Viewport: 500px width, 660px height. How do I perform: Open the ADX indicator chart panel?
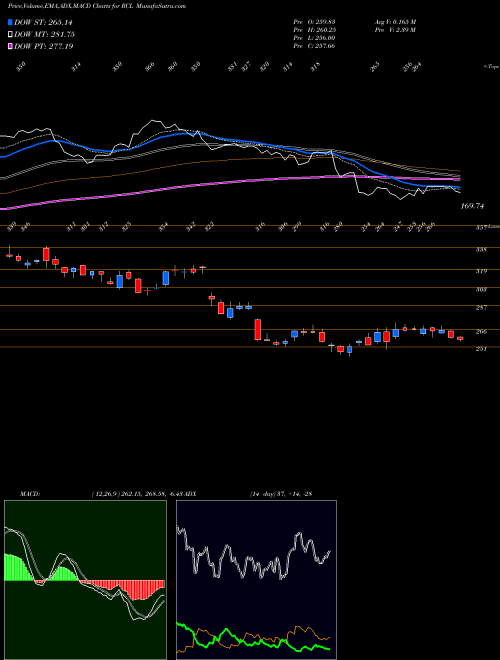point(256,580)
